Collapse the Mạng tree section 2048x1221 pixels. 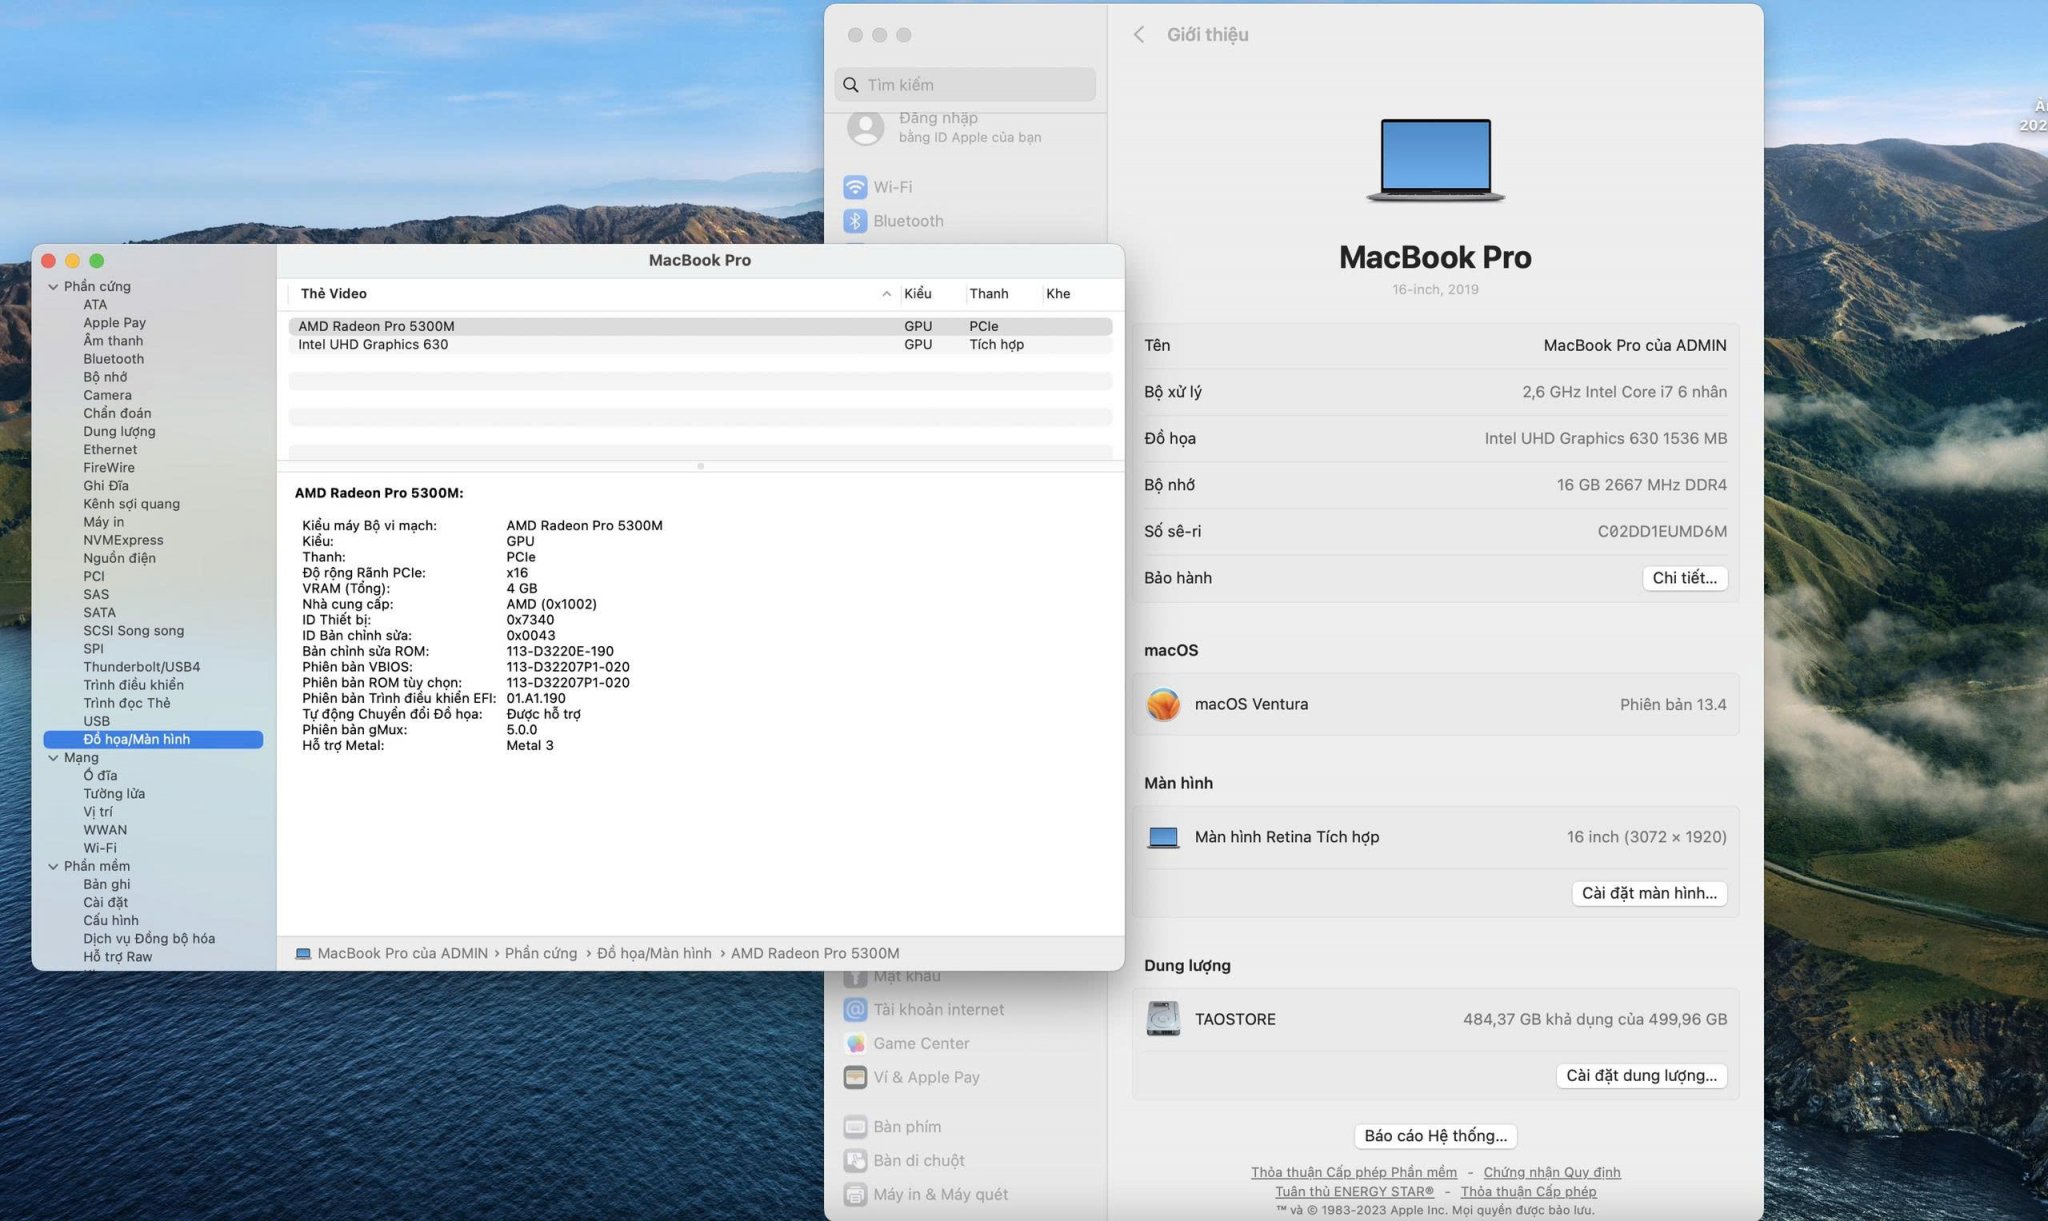(53, 758)
